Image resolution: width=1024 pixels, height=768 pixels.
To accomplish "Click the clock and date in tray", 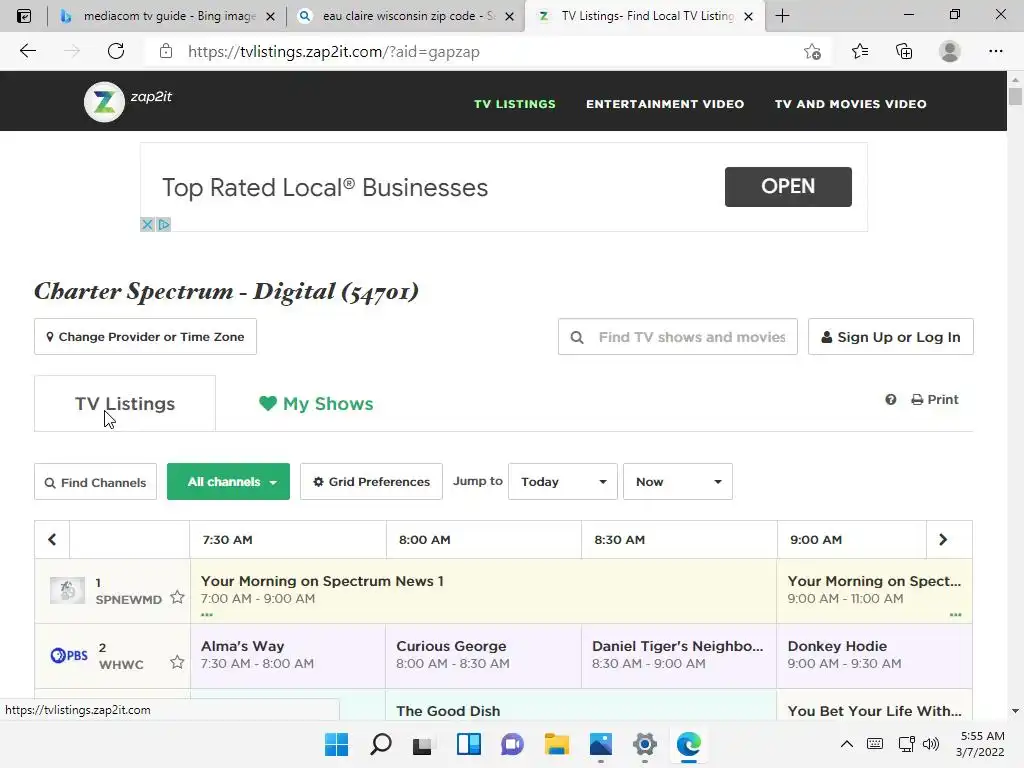I will pyautogui.click(x=981, y=744).
